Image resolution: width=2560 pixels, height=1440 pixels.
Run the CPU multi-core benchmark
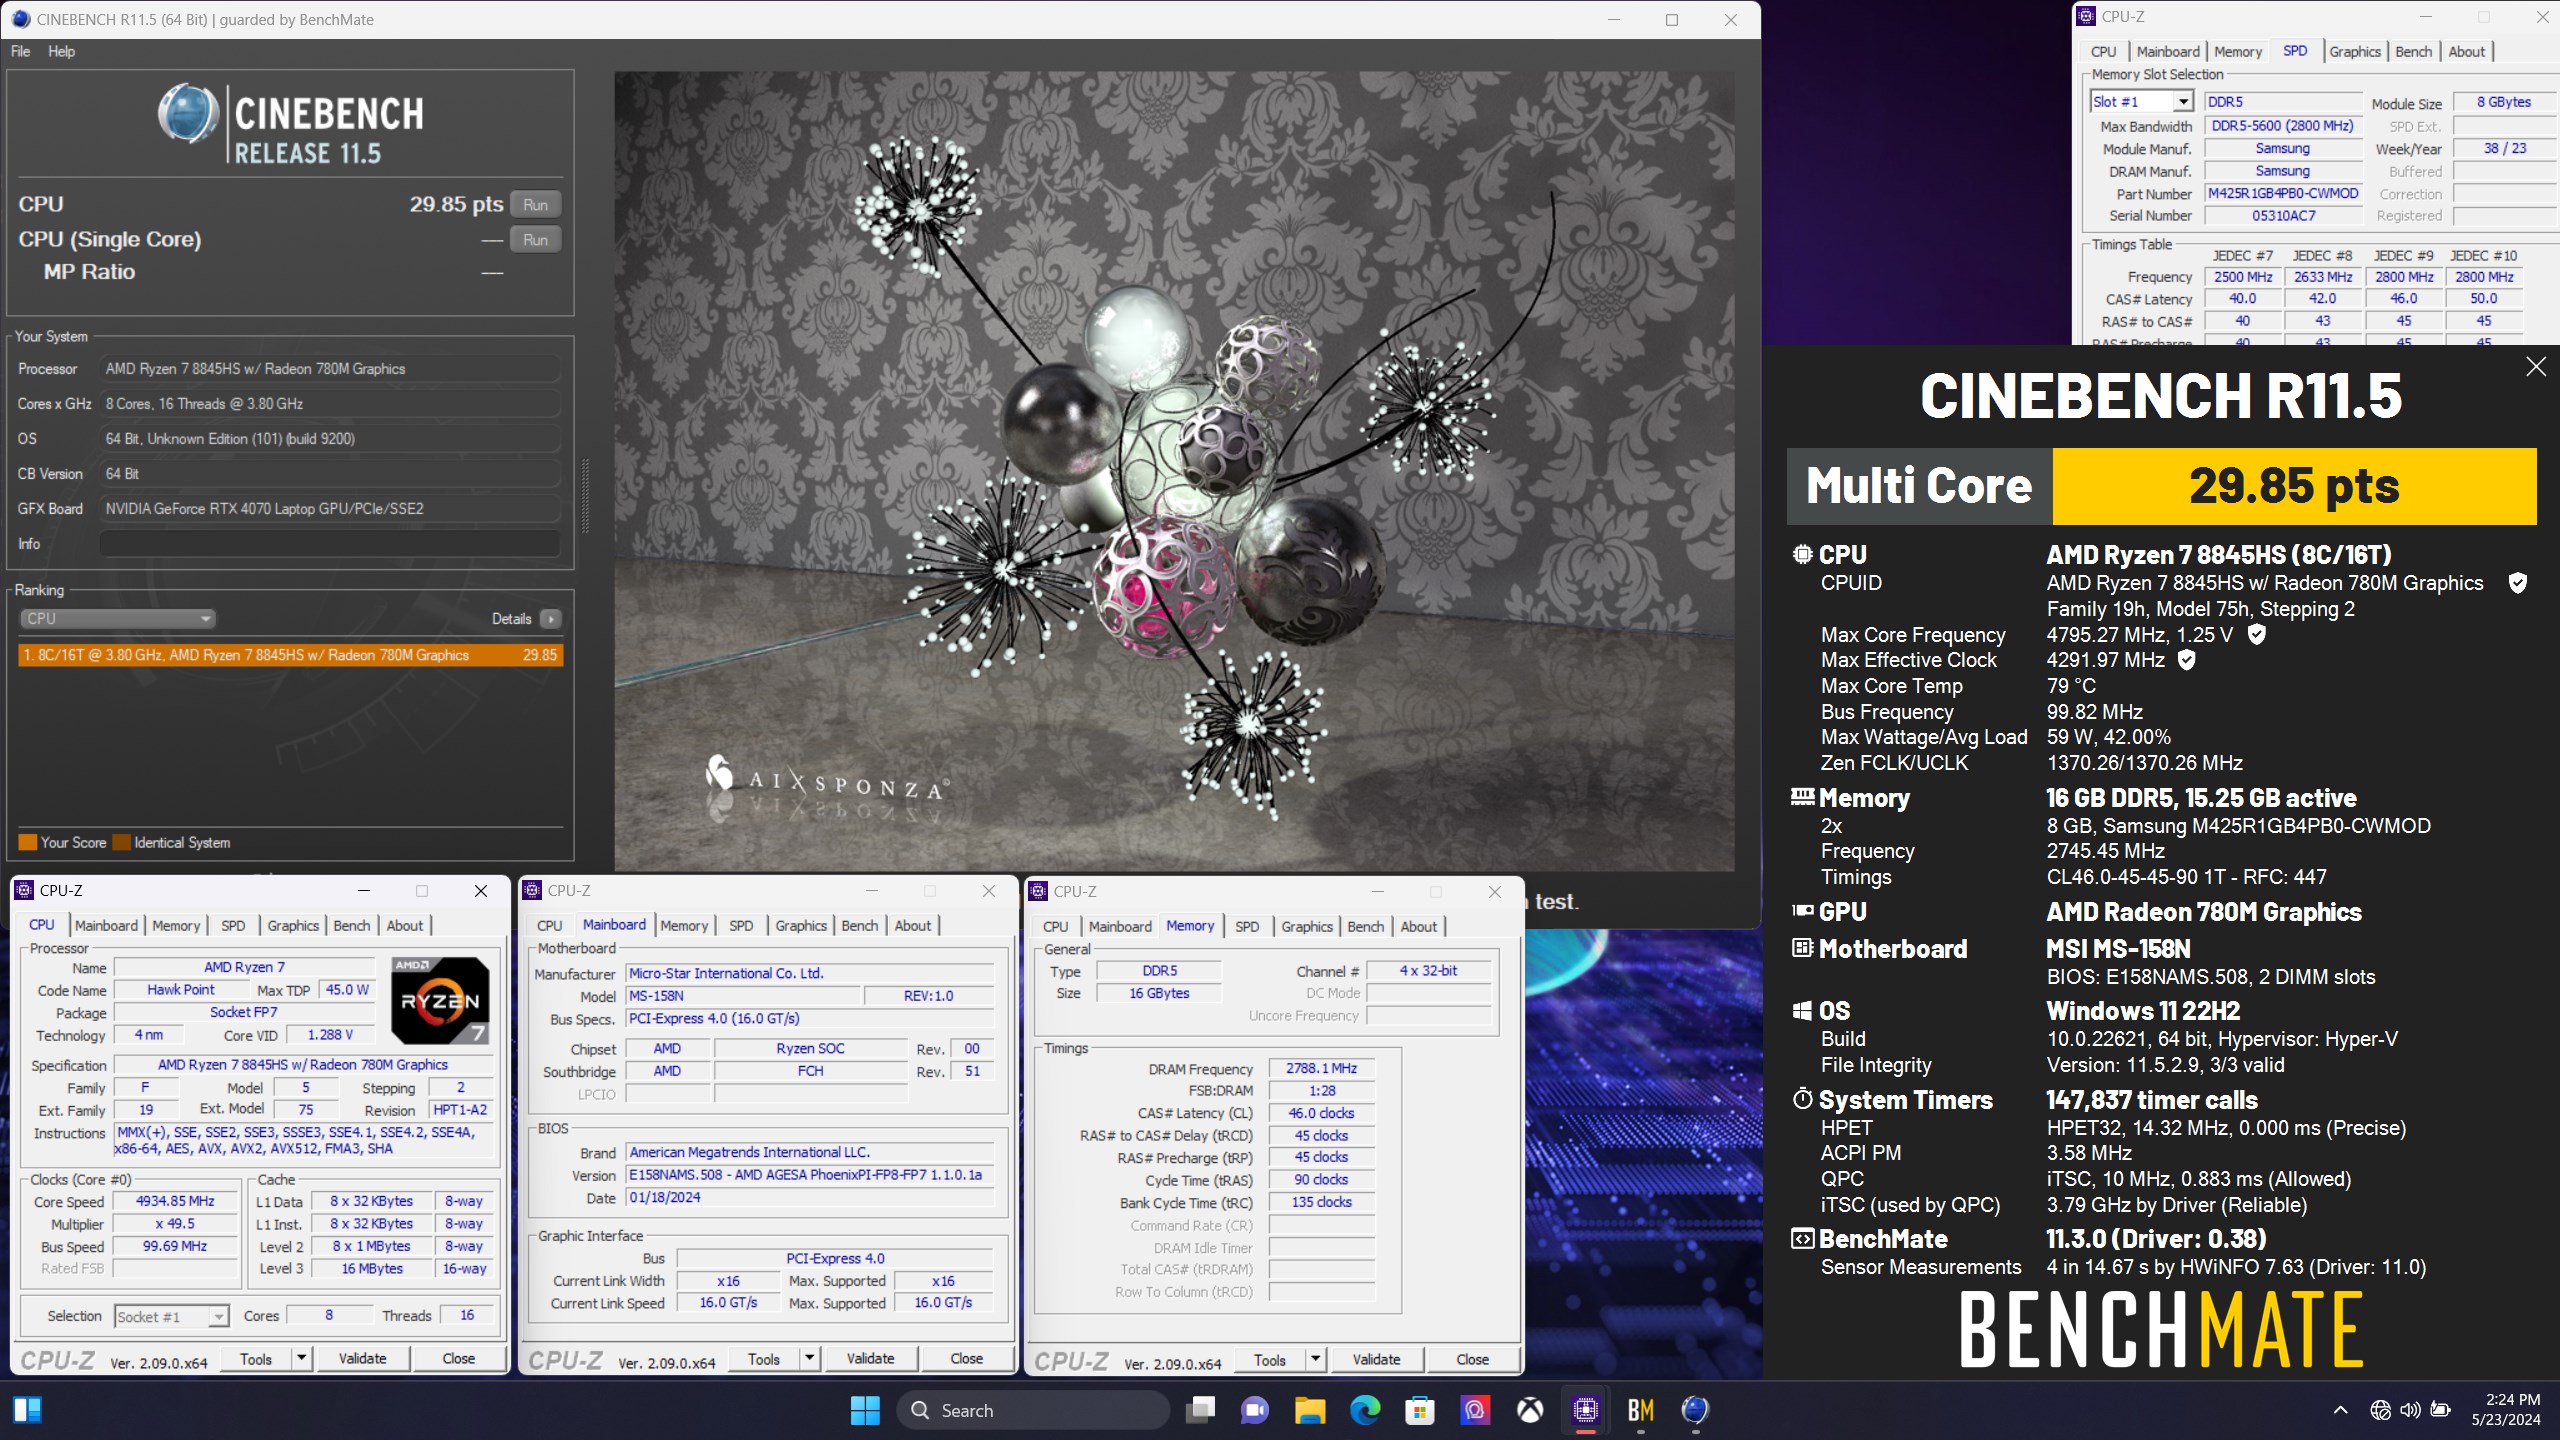coord(535,205)
